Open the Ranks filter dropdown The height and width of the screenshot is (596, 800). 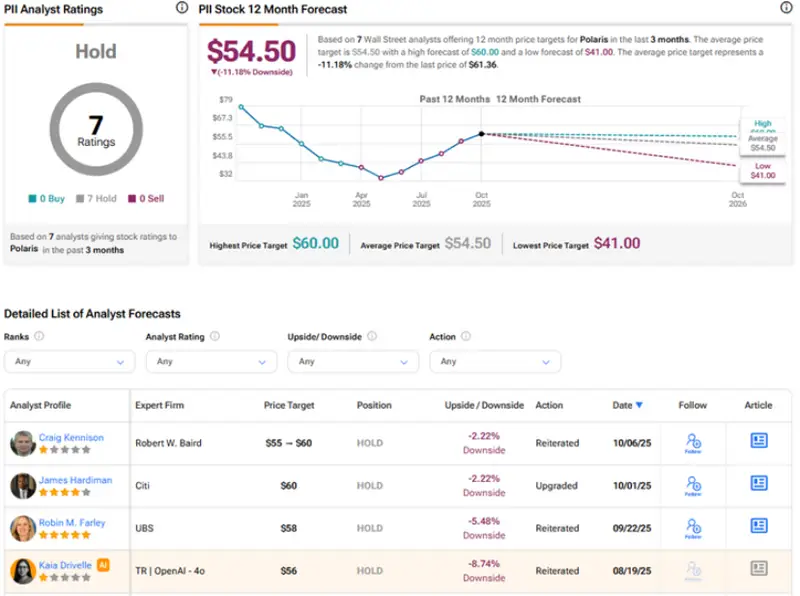[x=69, y=361]
